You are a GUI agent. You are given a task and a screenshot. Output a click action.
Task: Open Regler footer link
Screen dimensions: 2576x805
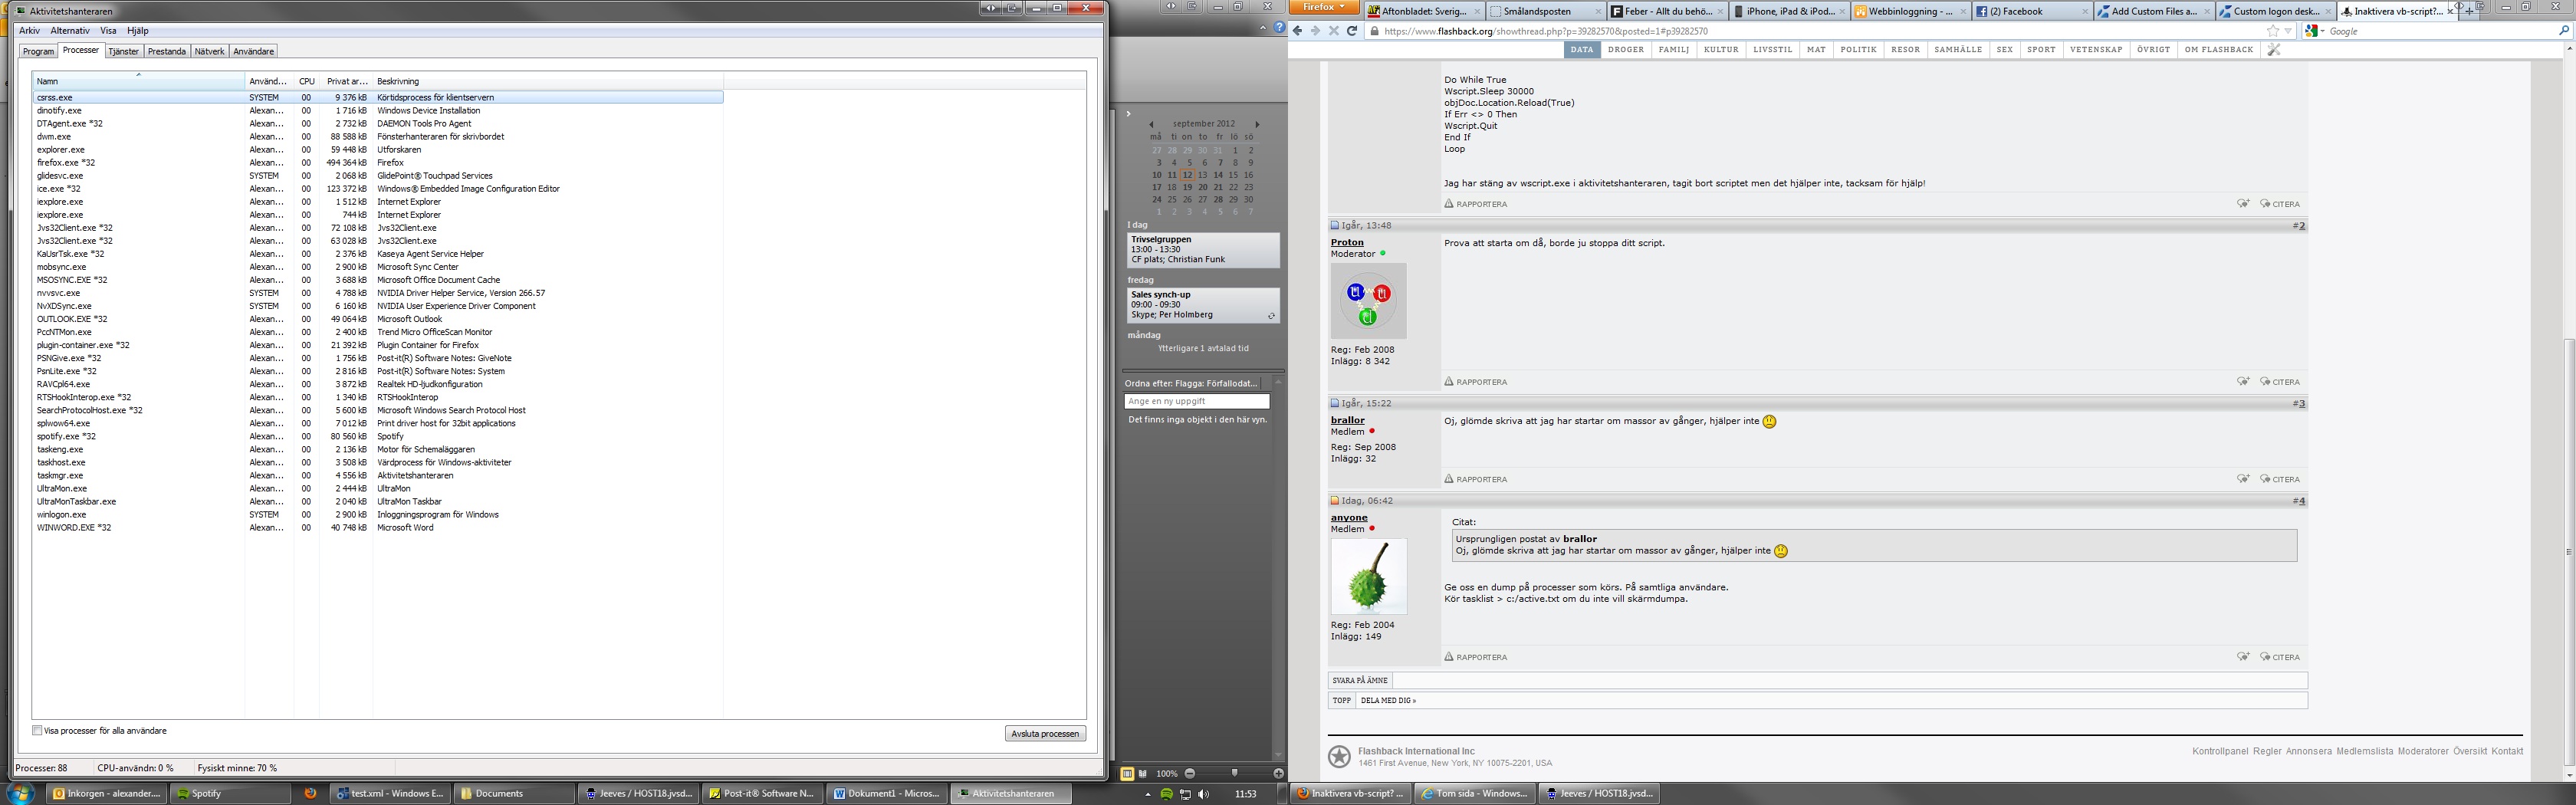pos(2267,751)
